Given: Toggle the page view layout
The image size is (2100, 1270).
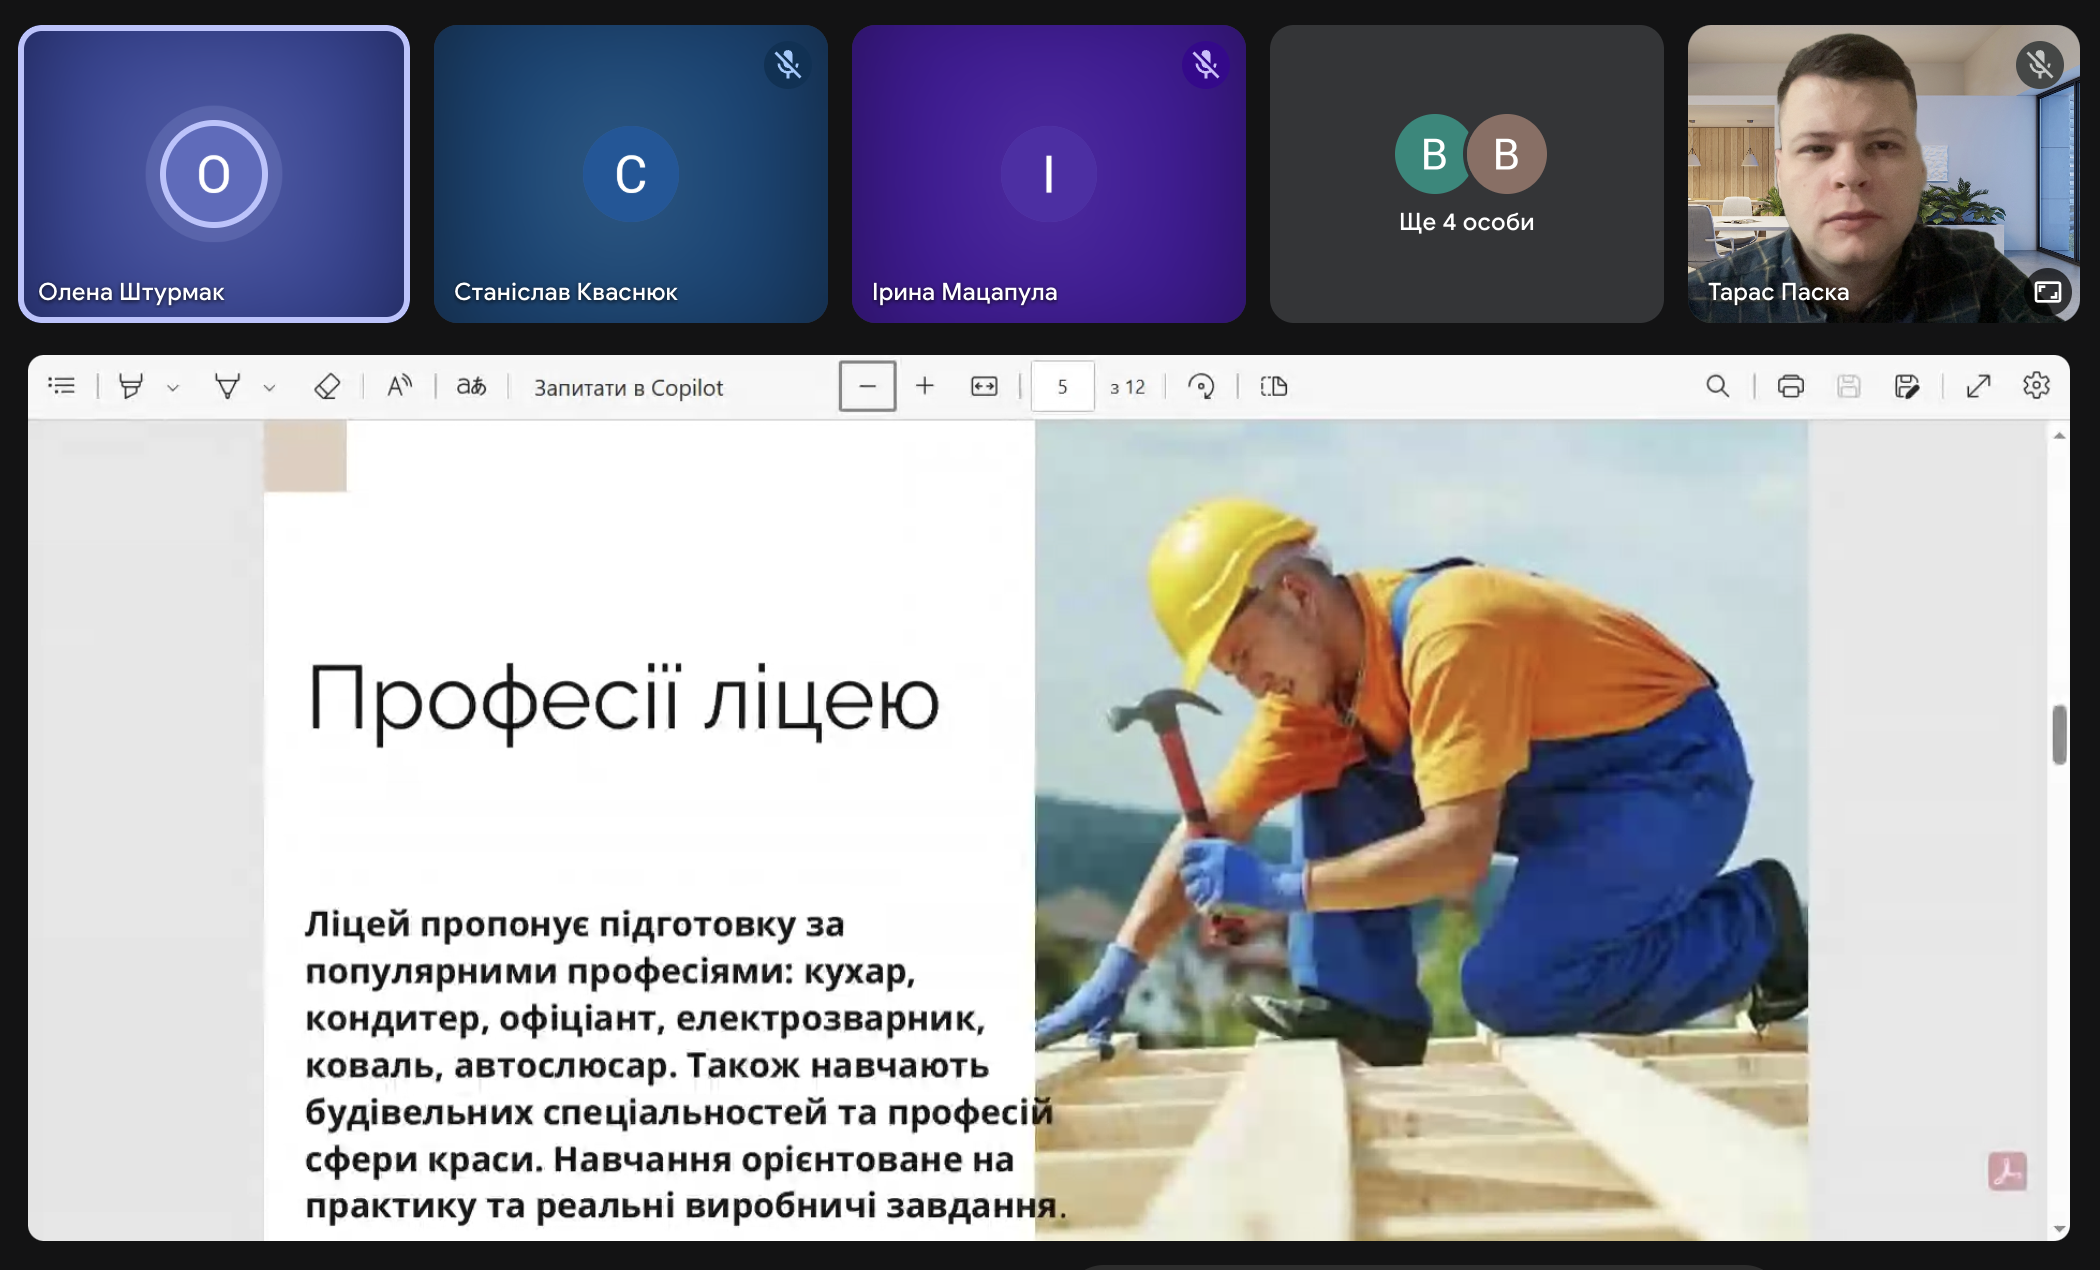Looking at the screenshot, I should click(1273, 386).
